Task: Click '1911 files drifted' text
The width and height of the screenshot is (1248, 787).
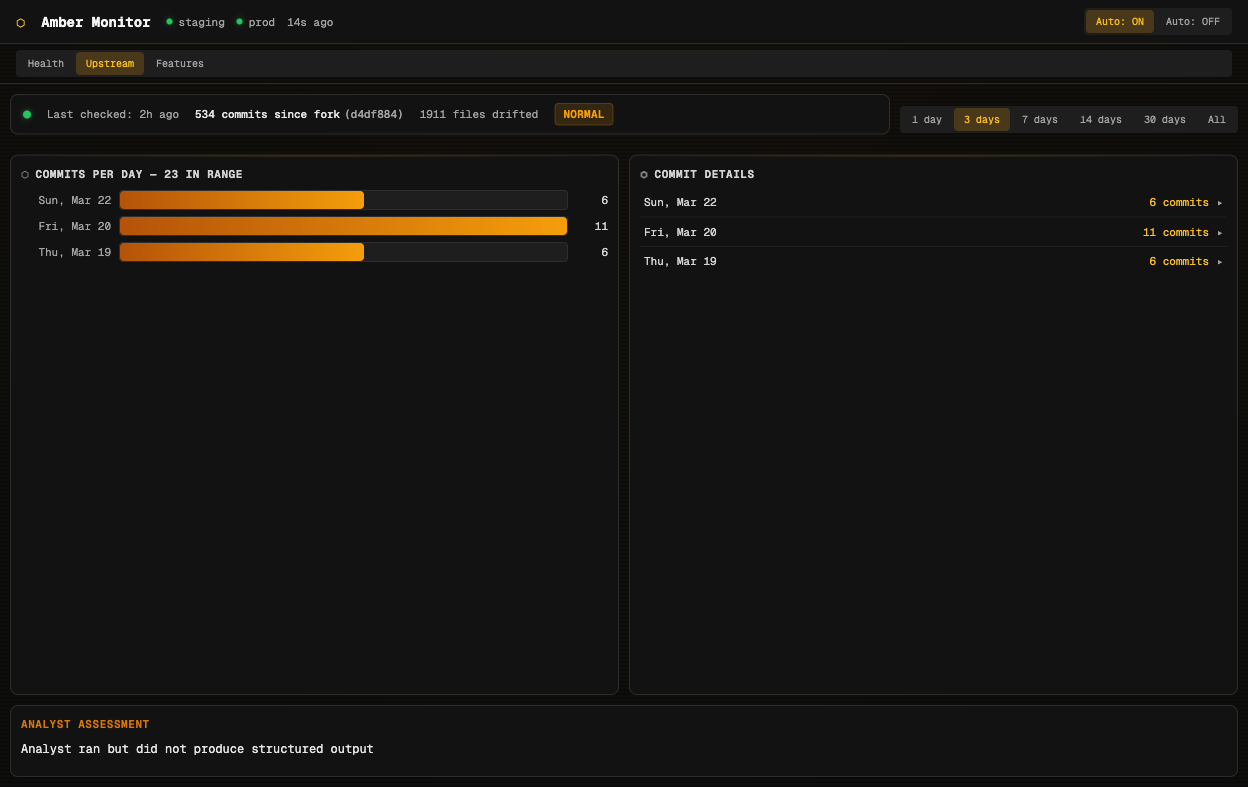Action: point(479,114)
